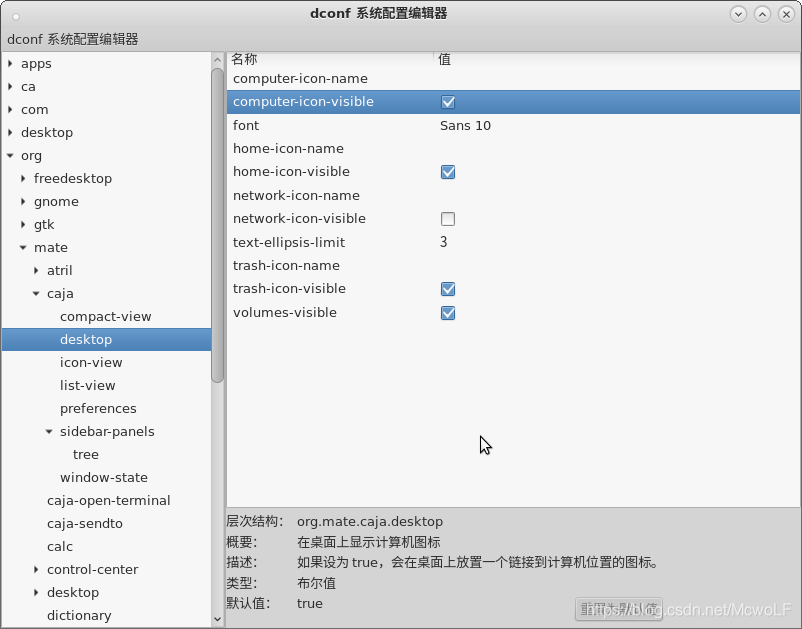The image size is (802, 629).
Task: Expand the top-level desktop node arrow
Action: pyautogui.click(x=10, y=132)
